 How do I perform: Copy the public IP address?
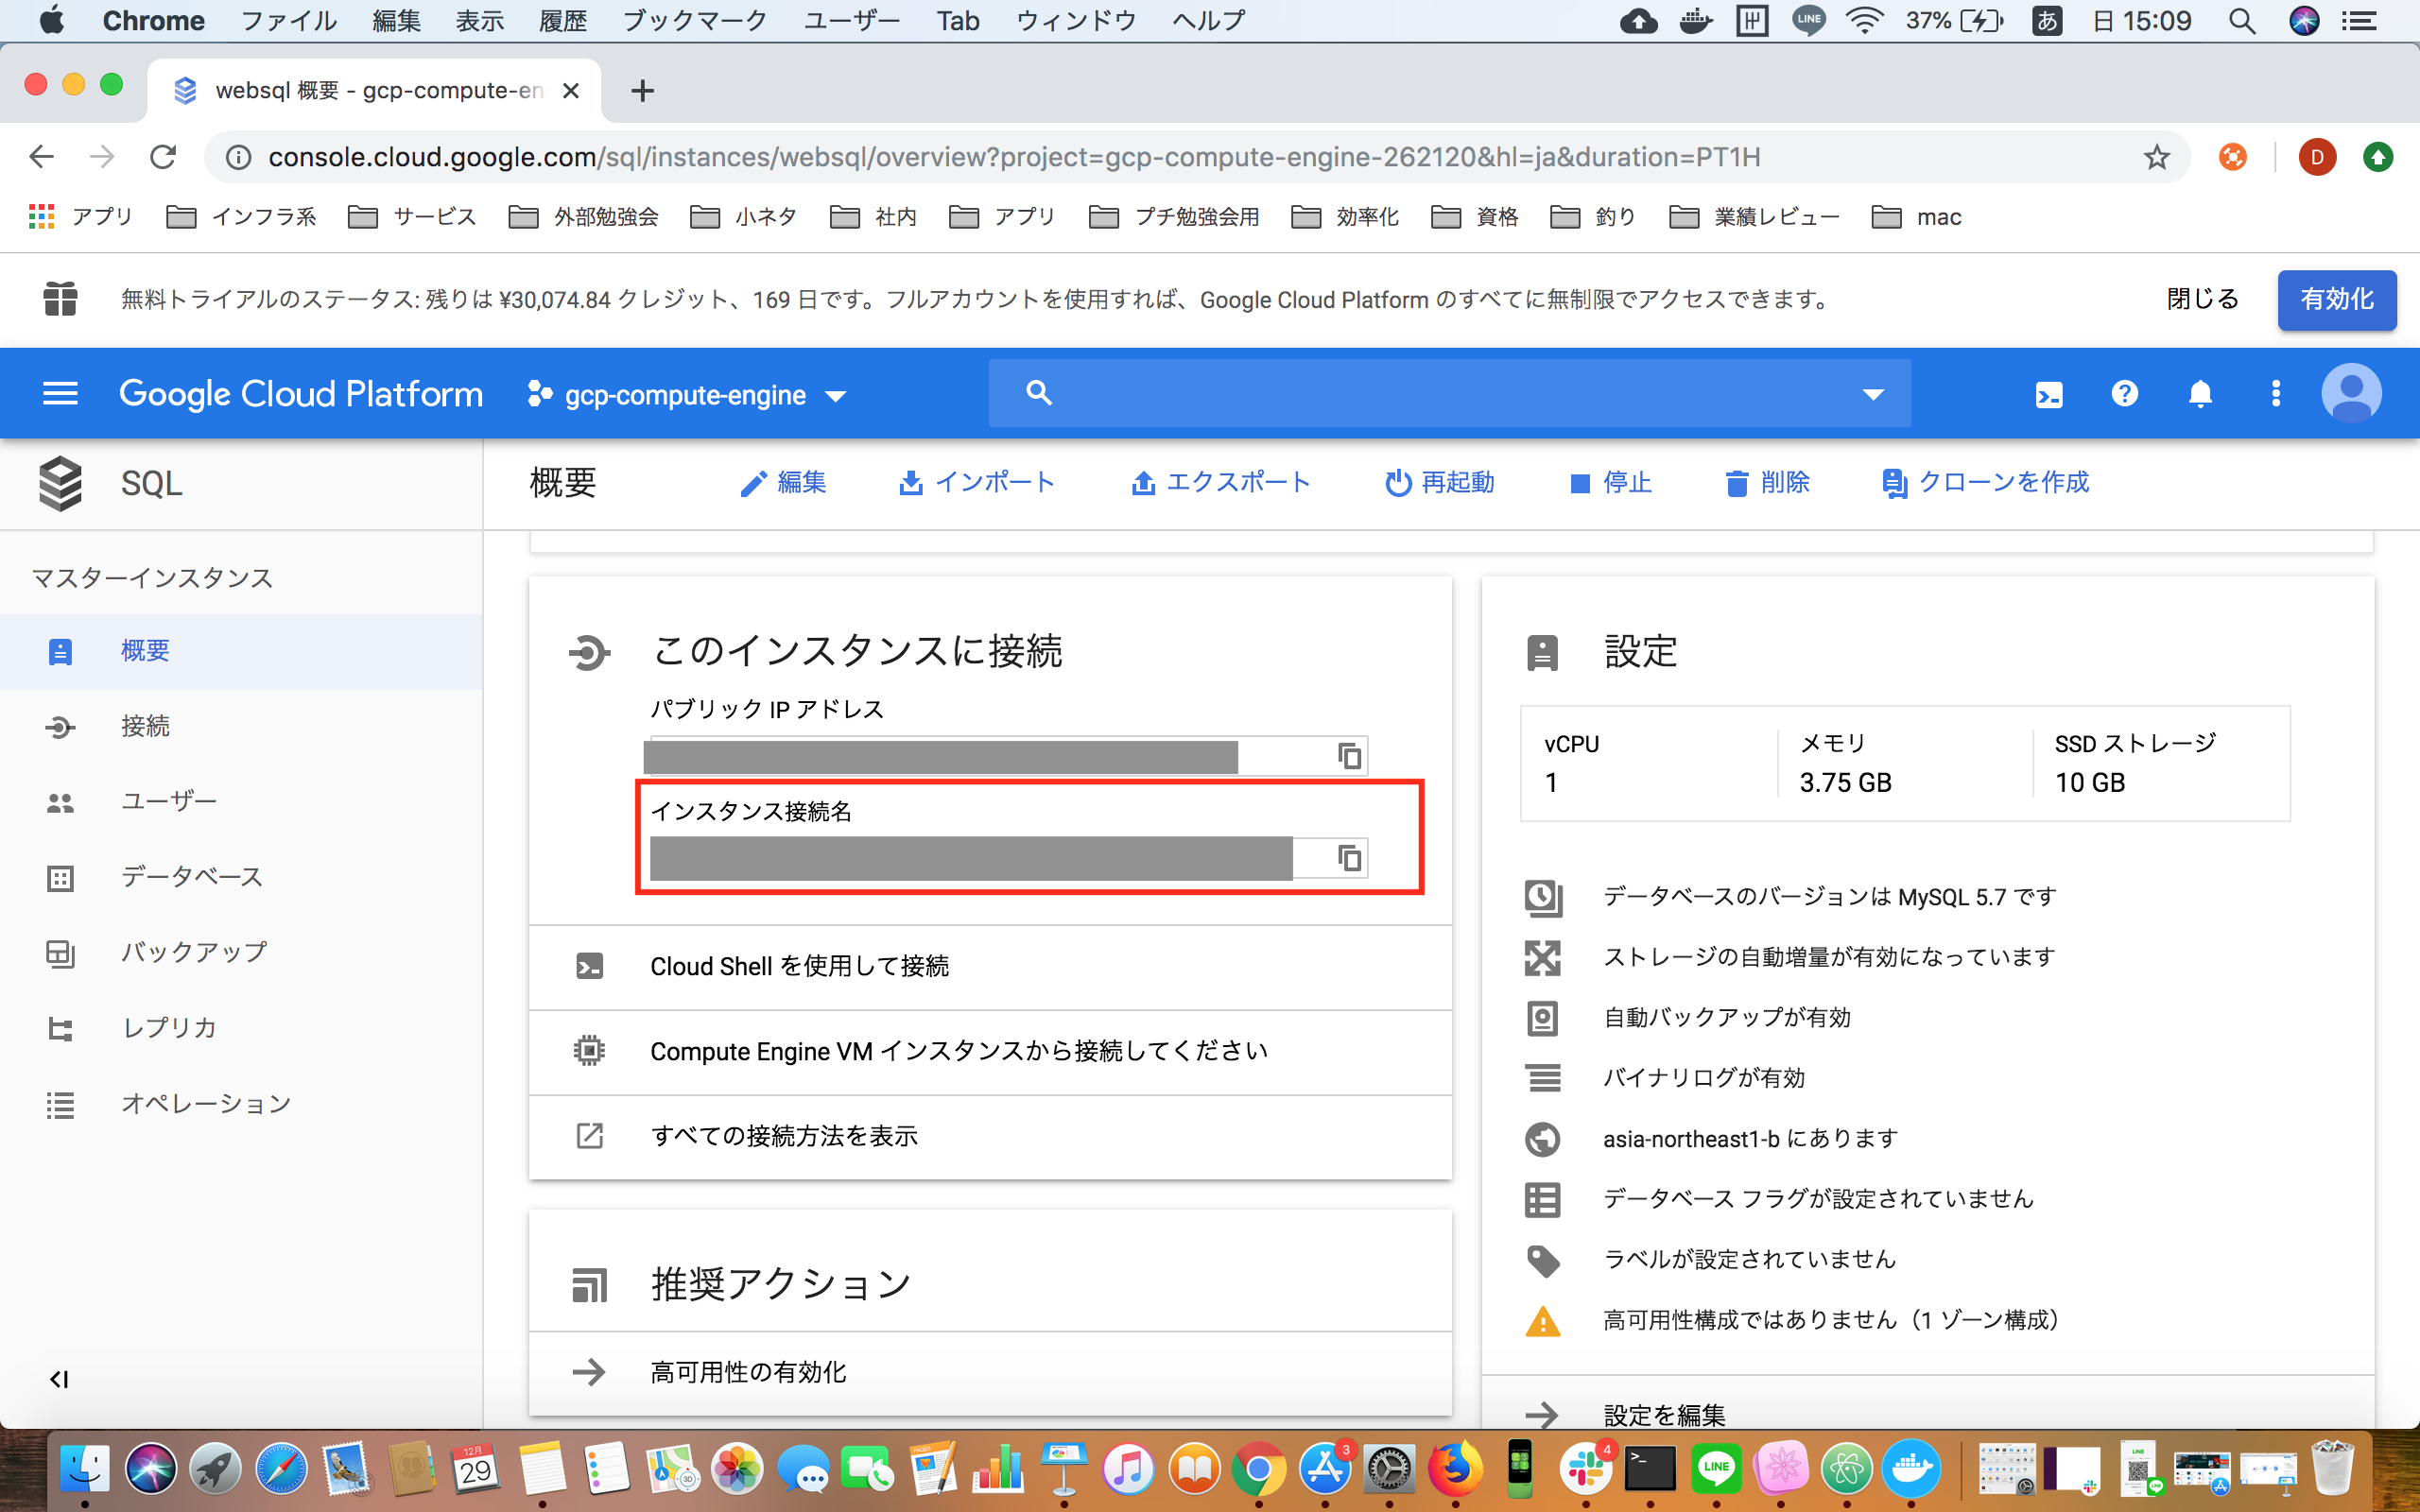coord(1349,756)
